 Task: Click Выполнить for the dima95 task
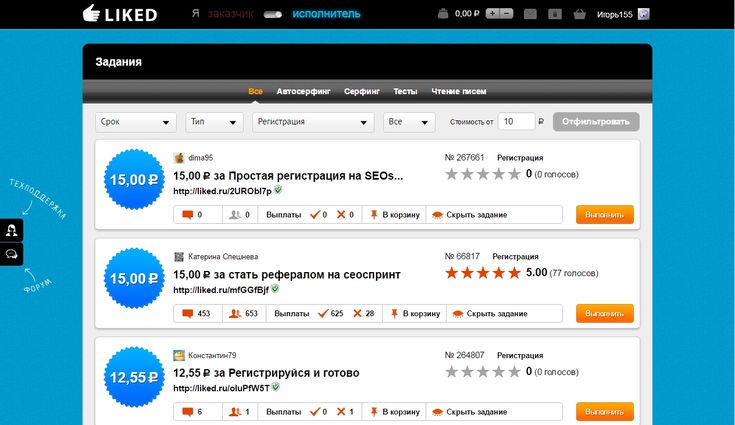tap(605, 215)
